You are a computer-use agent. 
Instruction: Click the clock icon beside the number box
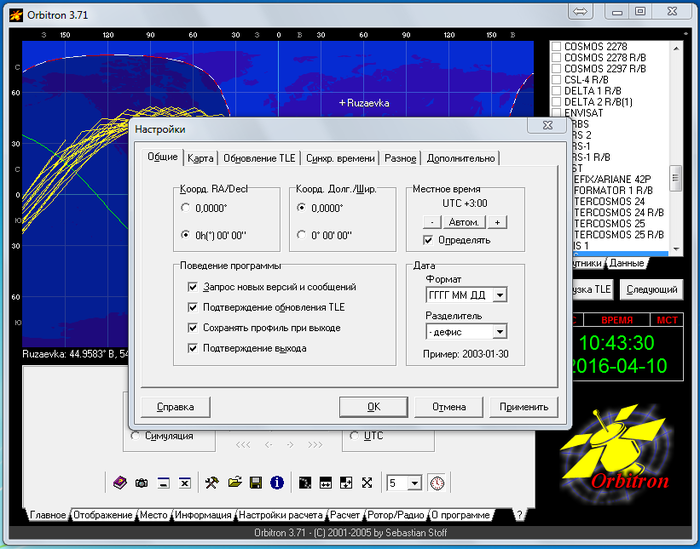click(437, 483)
